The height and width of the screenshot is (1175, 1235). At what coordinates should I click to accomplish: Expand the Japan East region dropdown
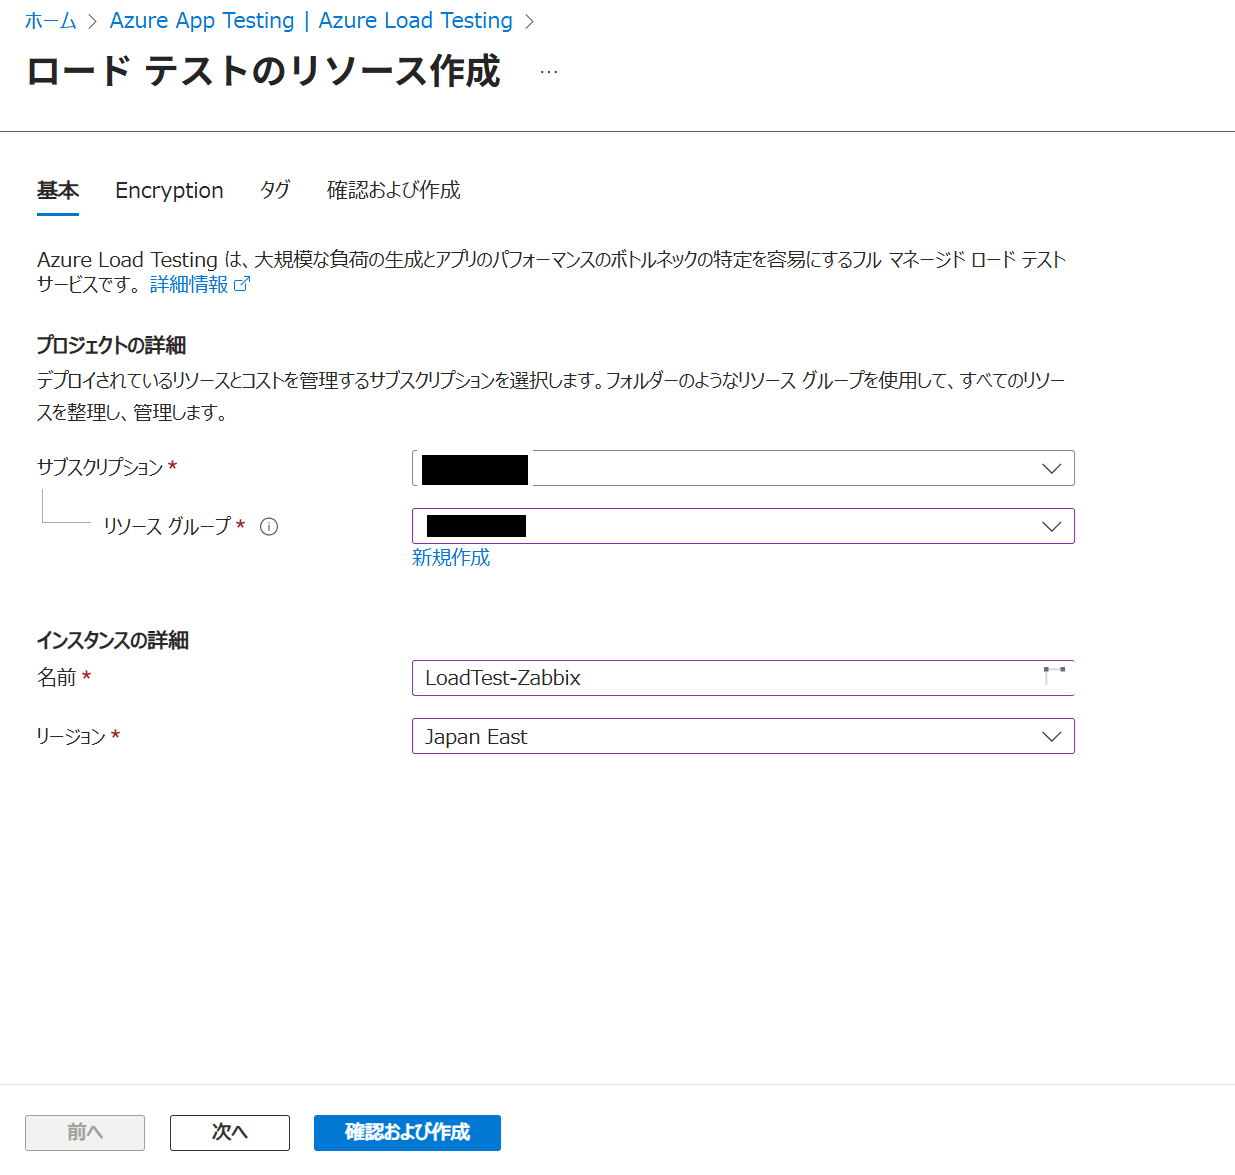pyautogui.click(x=742, y=737)
